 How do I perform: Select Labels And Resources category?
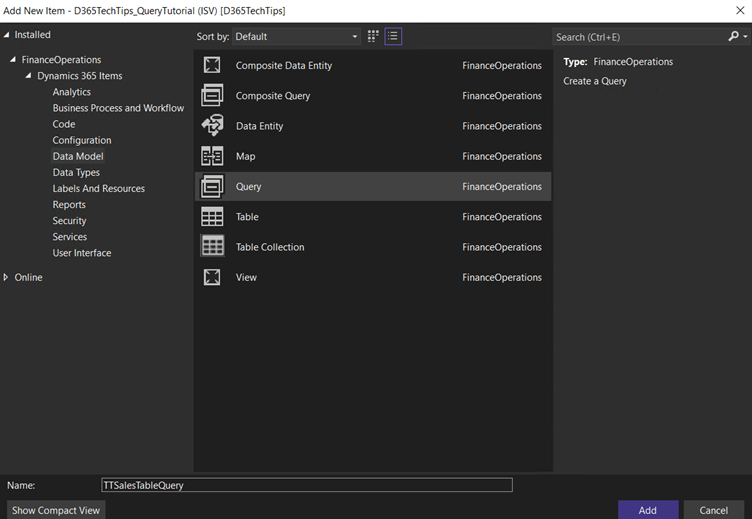[98, 189]
